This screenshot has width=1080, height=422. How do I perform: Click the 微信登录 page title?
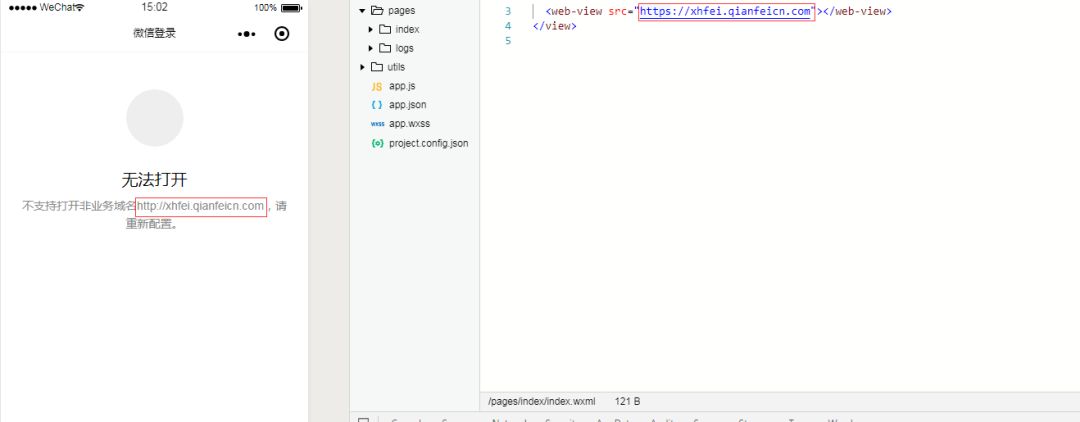pyautogui.click(x=154, y=33)
